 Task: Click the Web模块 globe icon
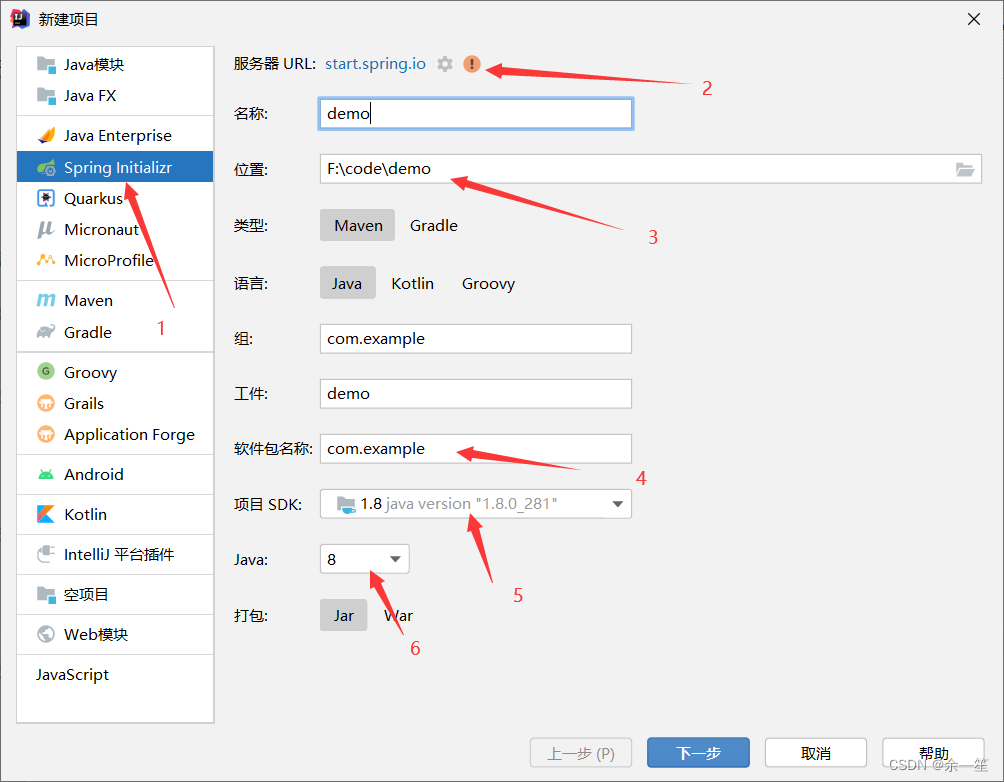click(46, 634)
